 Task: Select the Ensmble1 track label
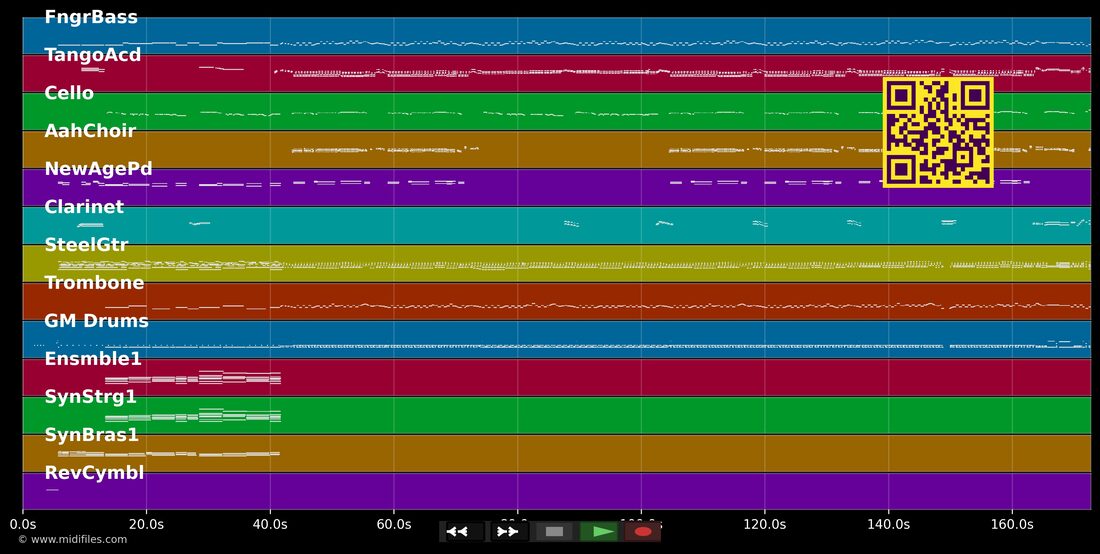pos(93,359)
